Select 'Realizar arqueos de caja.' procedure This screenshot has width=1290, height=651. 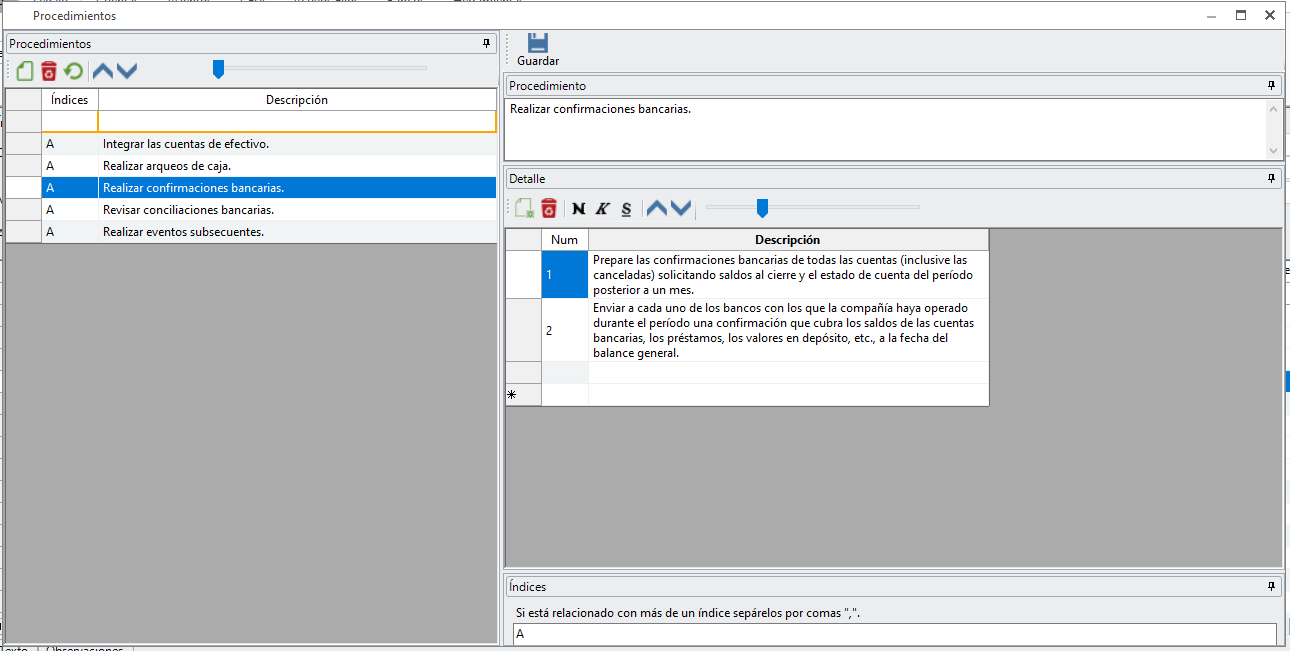click(166, 166)
